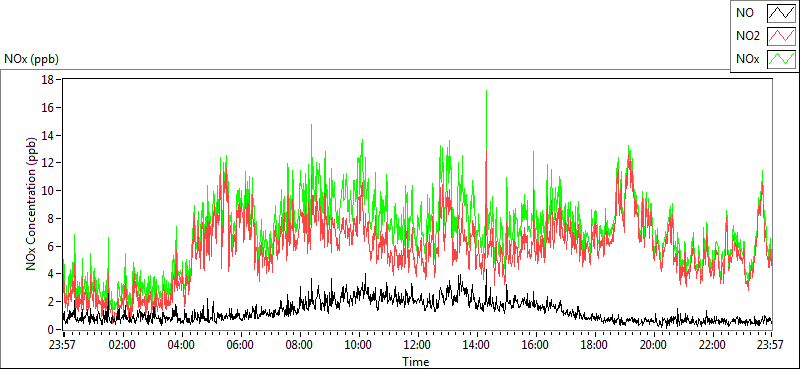The height and width of the screenshot is (369, 800).
Task: Select the NO legend label
Action: pos(744,14)
